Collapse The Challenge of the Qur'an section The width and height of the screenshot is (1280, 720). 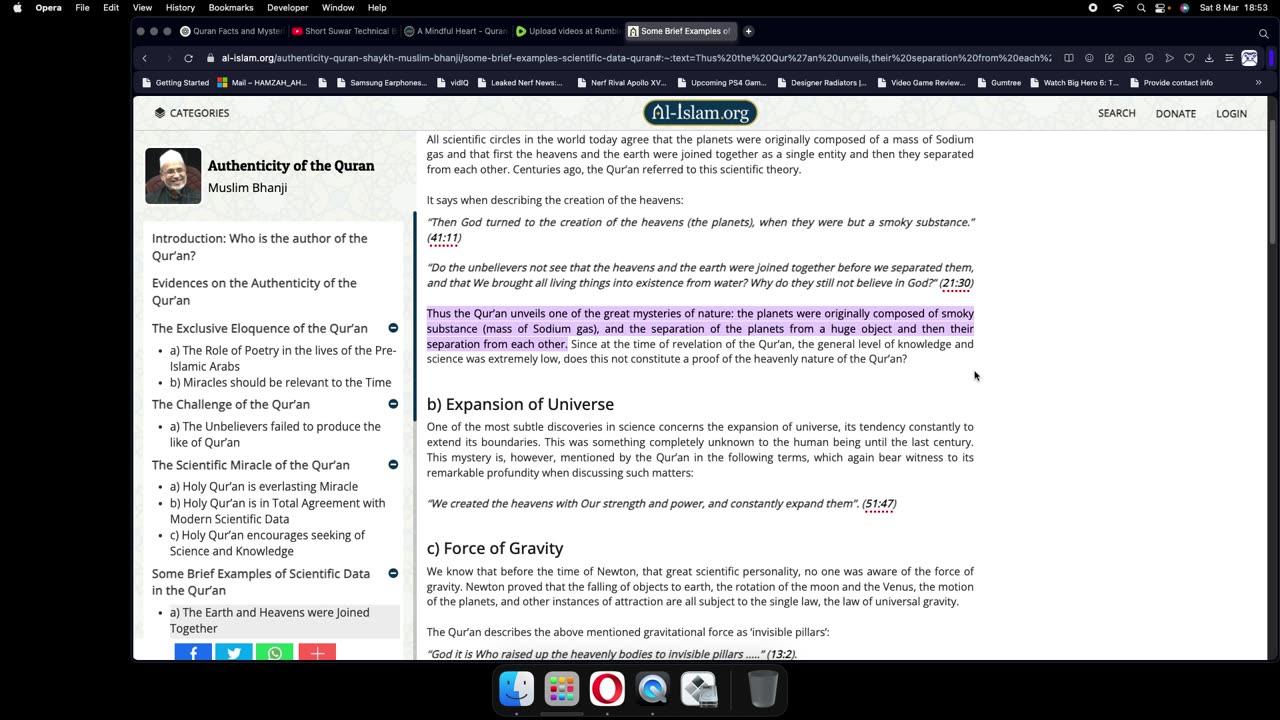[x=393, y=404]
